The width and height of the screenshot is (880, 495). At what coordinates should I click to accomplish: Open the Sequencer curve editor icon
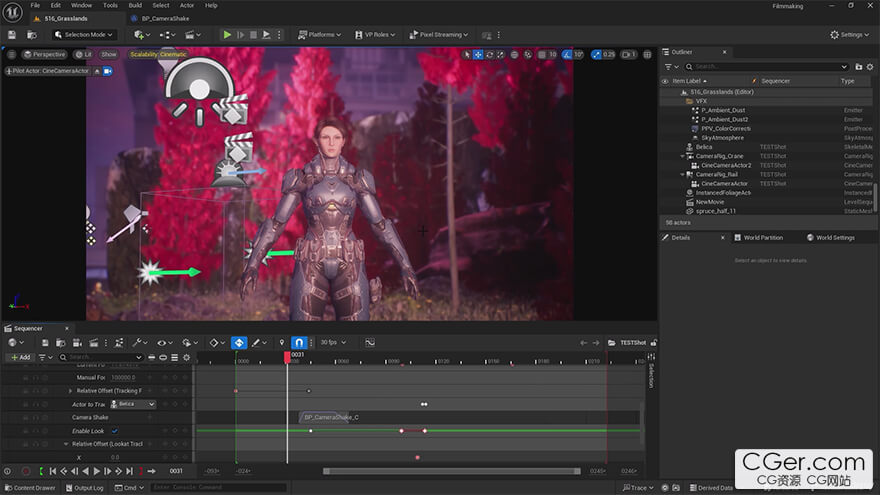tap(370, 342)
